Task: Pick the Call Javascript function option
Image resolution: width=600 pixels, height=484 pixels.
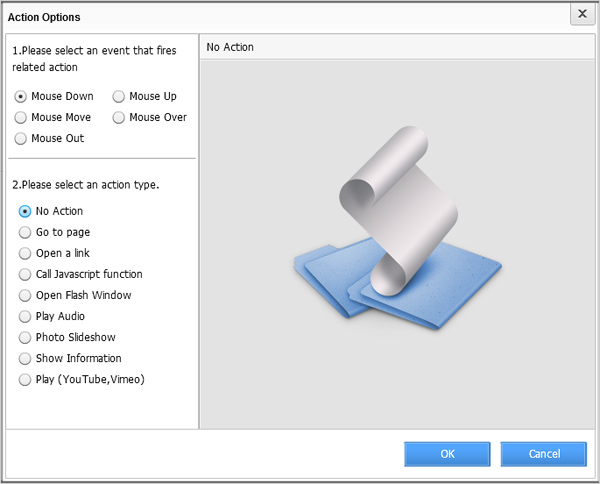Action: pyautogui.click(x=25, y=274)
